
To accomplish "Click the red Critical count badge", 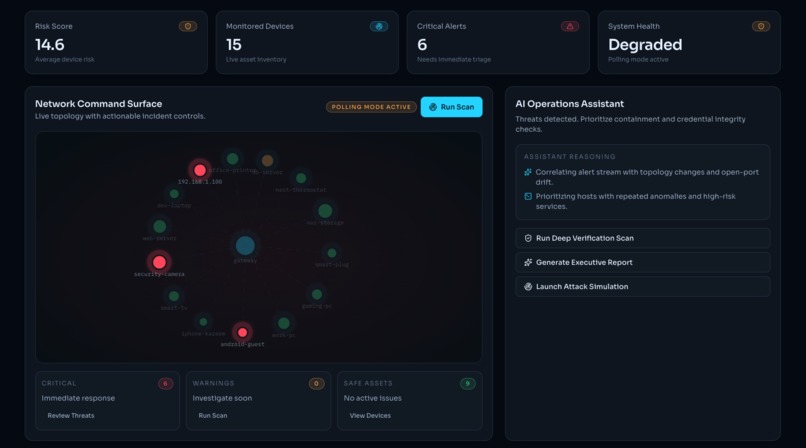I will 166,384.
